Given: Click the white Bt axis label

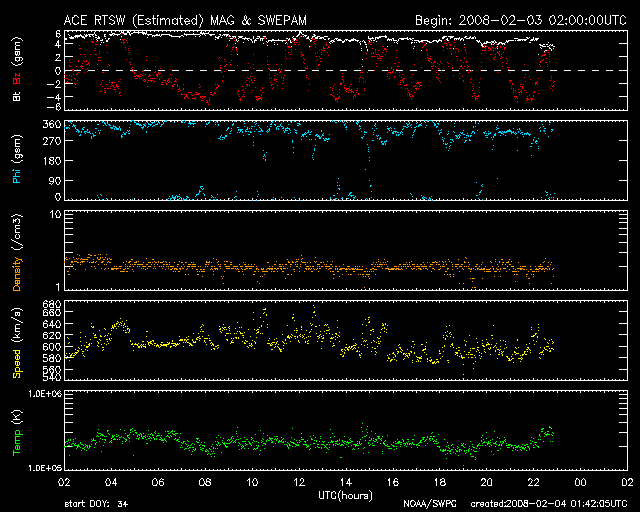Looking at the screenshot, I should (17, 98).
